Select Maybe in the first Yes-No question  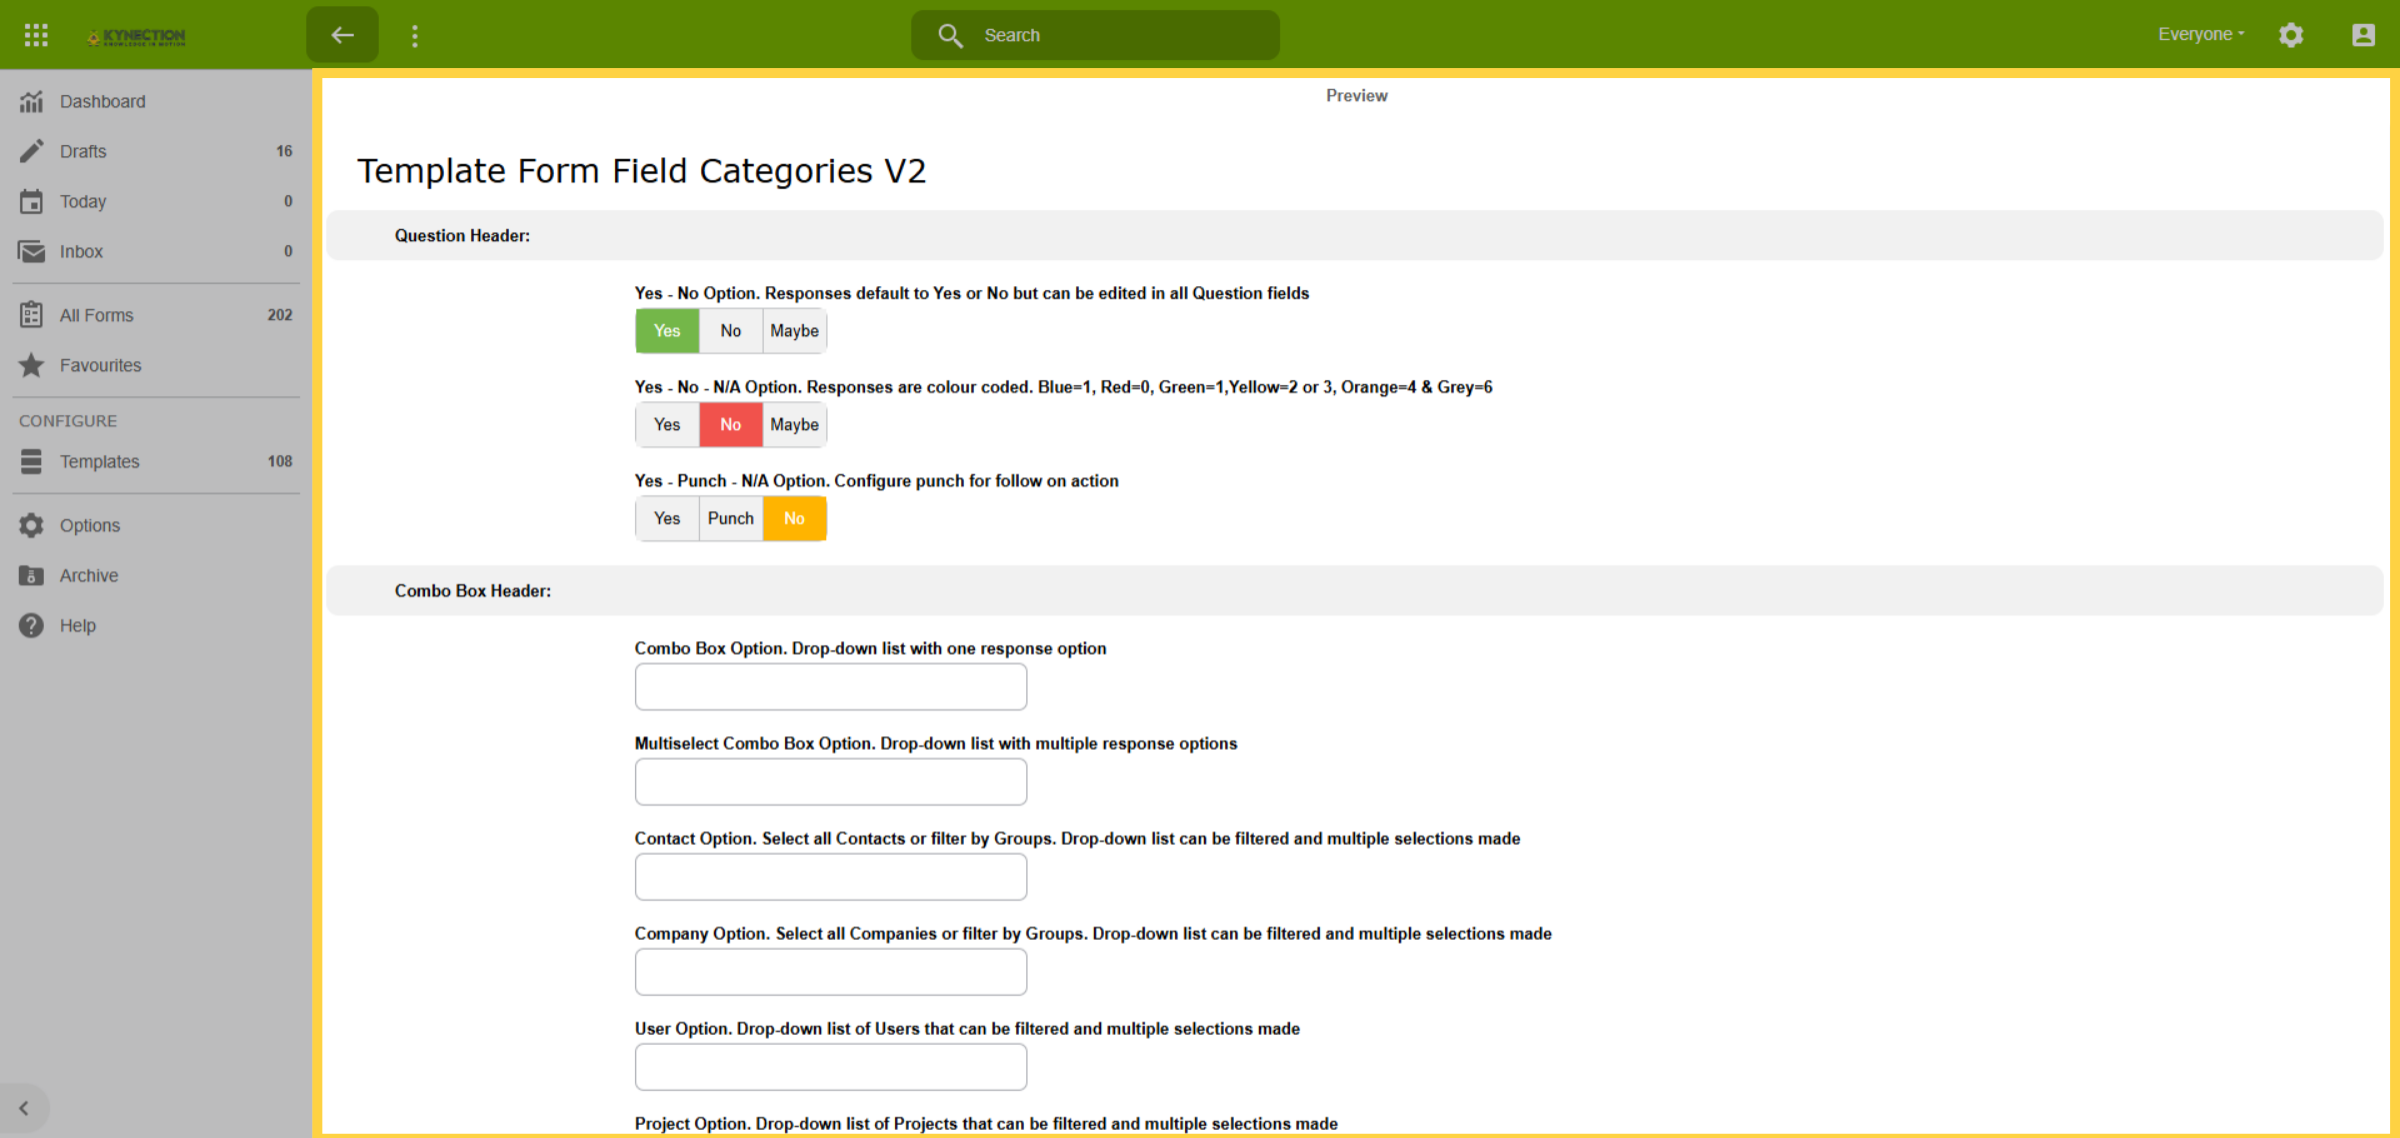click(794, 331)
